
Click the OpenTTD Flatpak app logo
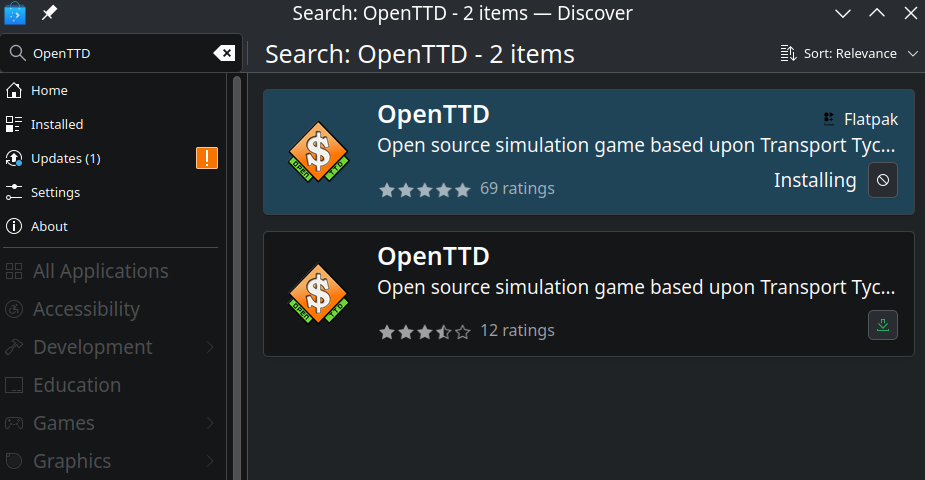319,152
